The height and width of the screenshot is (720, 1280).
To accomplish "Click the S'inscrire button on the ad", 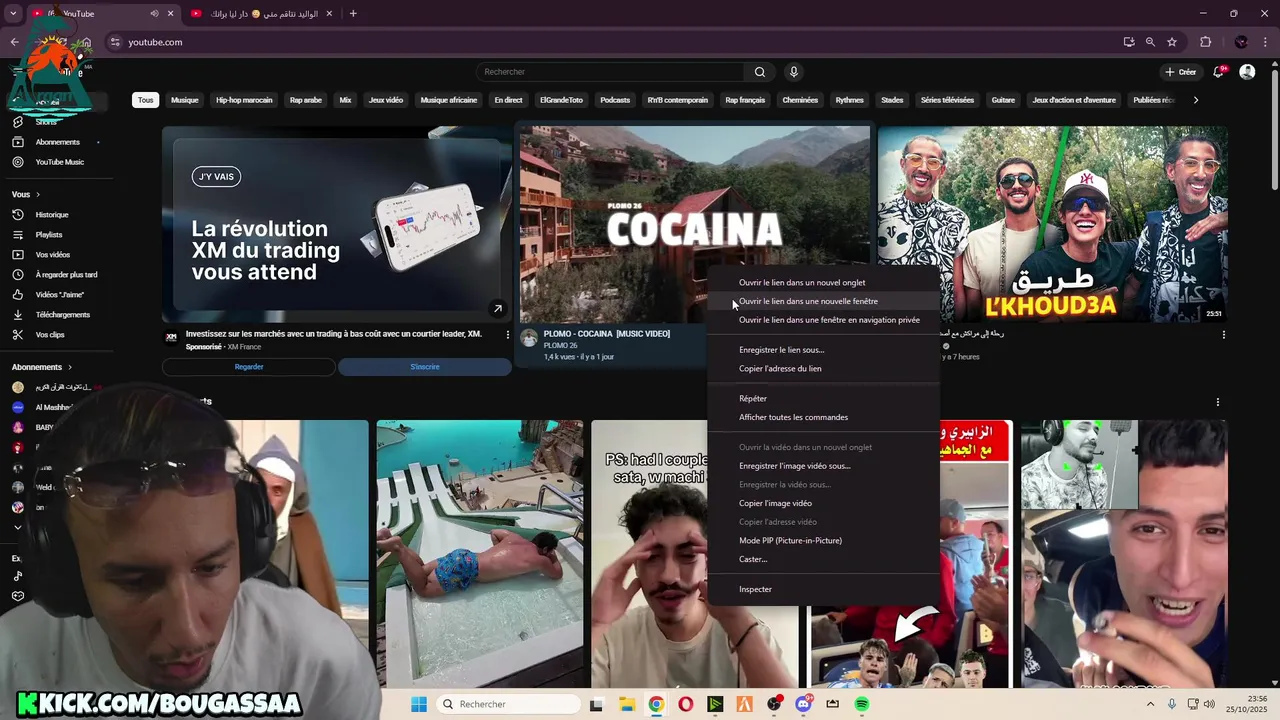I will pyautogui.click(x=425, y=367).
